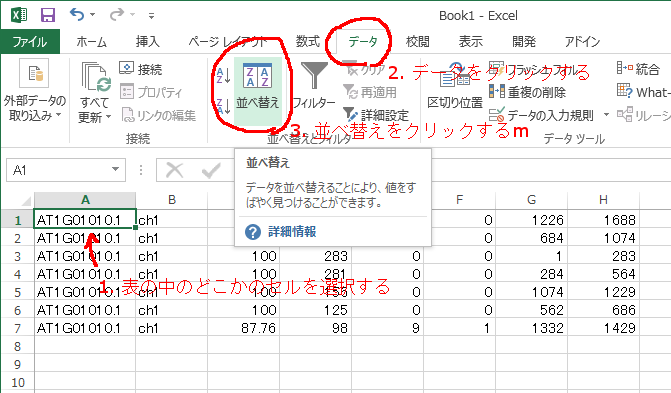Switch to the データ ribbon tab
Viewport: 671px width, 393px height.
click(363, 42)
